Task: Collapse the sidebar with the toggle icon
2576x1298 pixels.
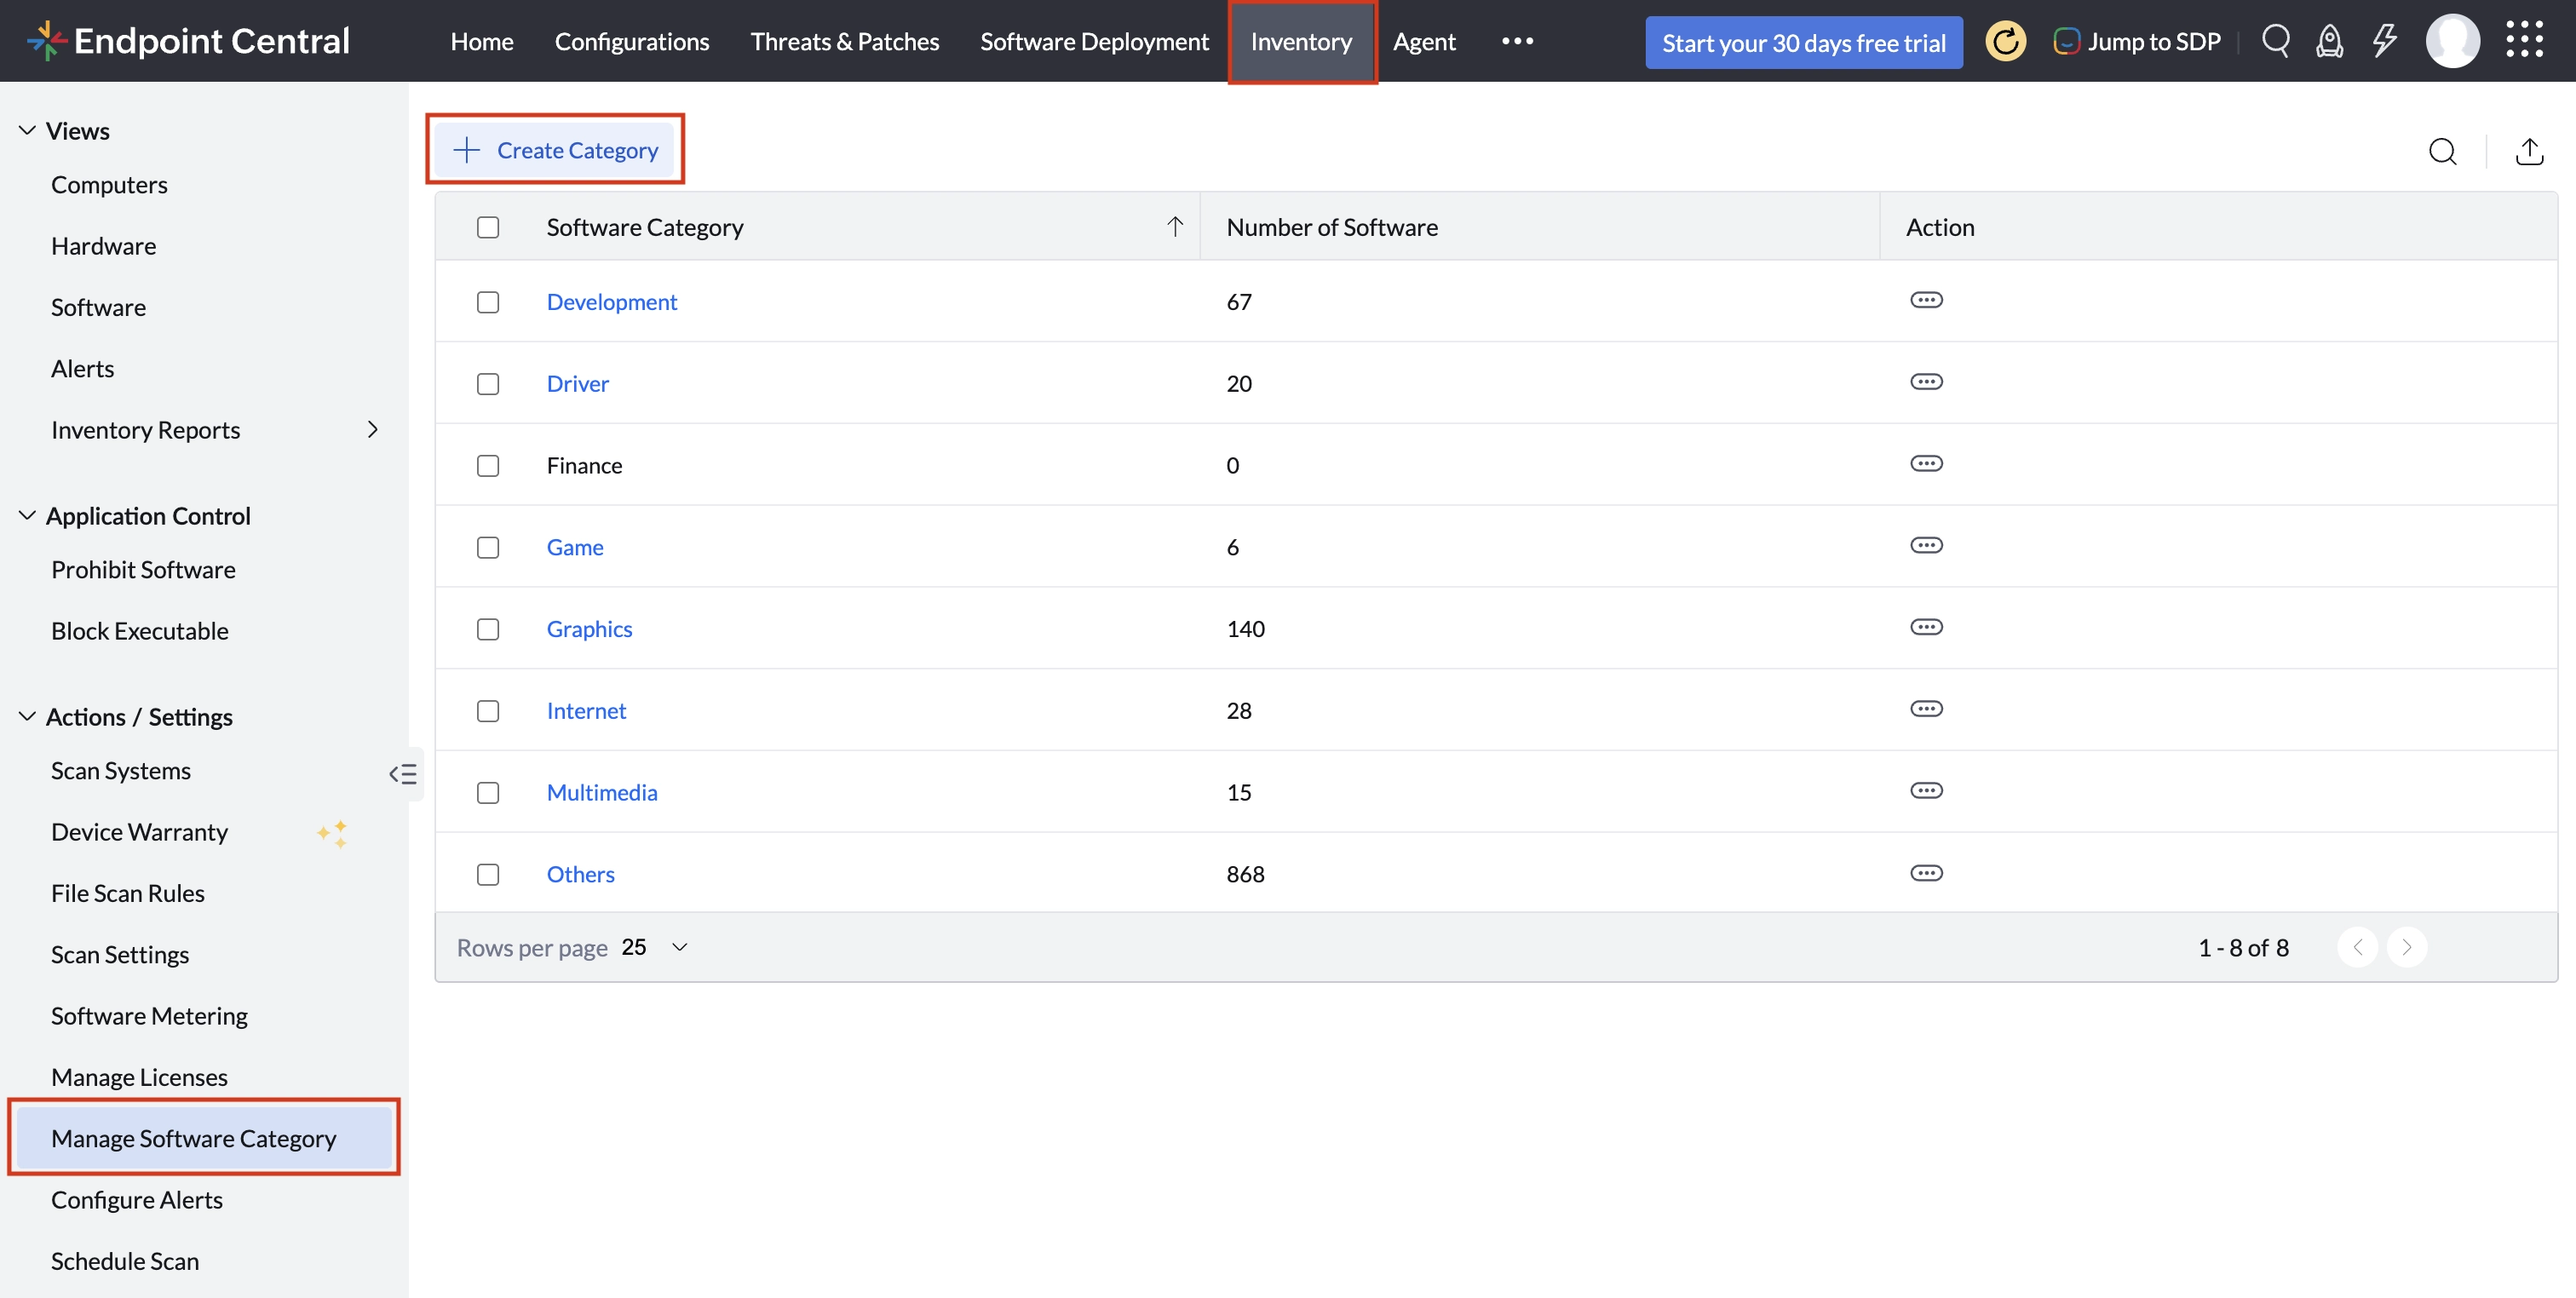Action: (x=403, y=774)
